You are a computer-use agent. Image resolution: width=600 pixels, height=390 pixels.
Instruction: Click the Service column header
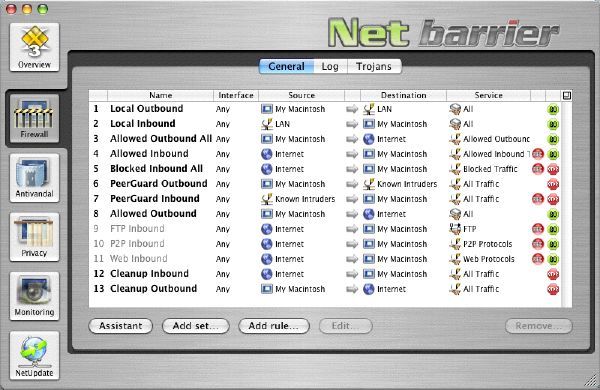(488, 95)
